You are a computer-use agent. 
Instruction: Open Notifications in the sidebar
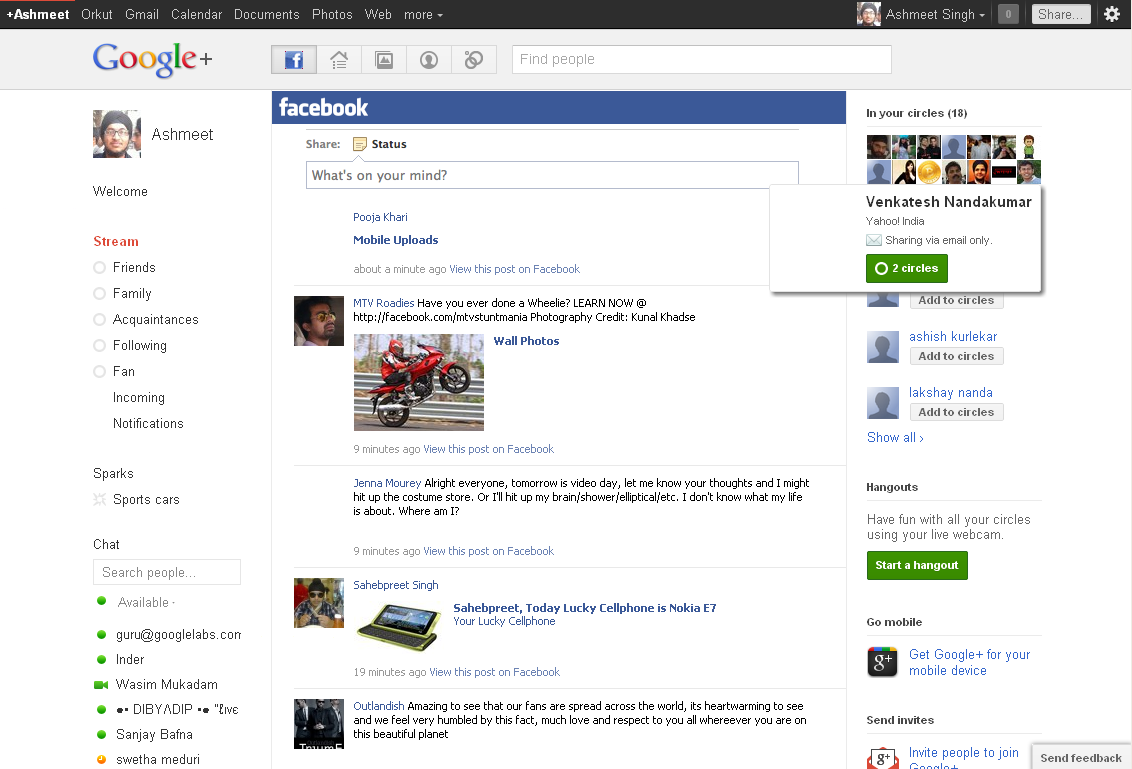(x=148, y=423)
